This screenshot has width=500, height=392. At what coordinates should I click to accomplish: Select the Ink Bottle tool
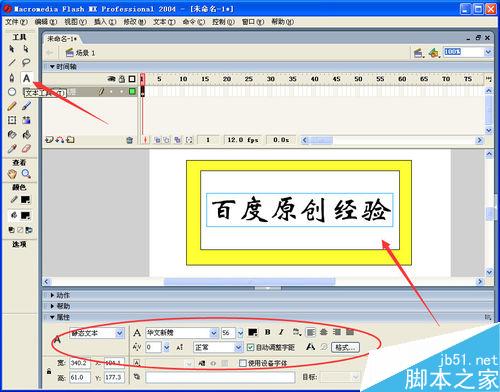[12, 134]
